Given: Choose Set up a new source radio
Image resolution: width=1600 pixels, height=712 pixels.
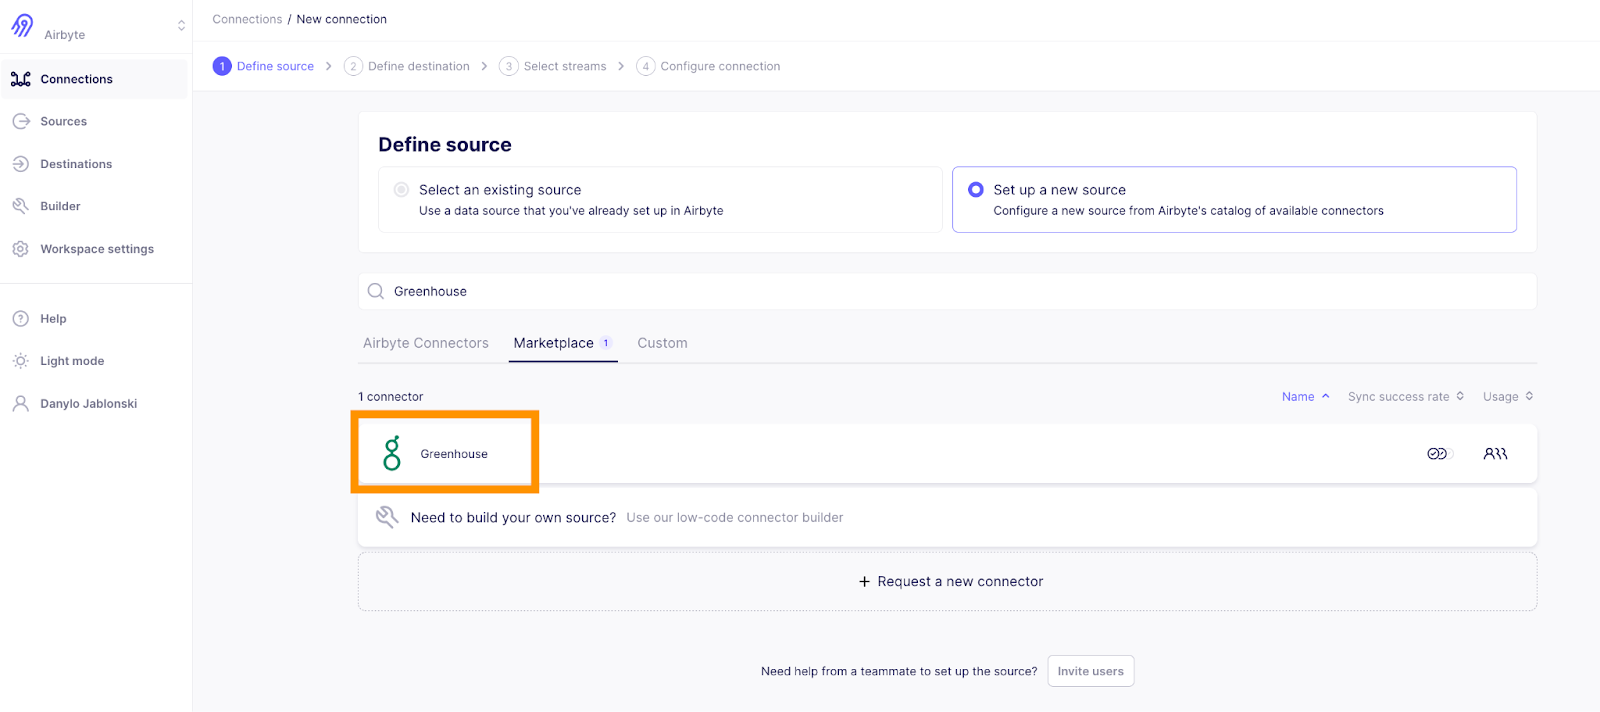Looking at the screenshot, I should tap(976, 190).
